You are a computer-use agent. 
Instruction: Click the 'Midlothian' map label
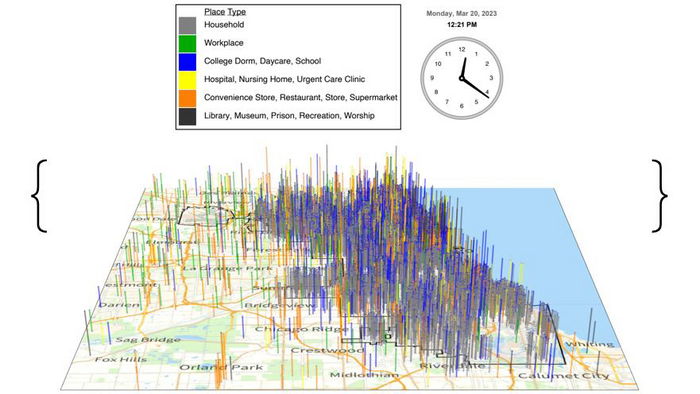pos(365,375)
